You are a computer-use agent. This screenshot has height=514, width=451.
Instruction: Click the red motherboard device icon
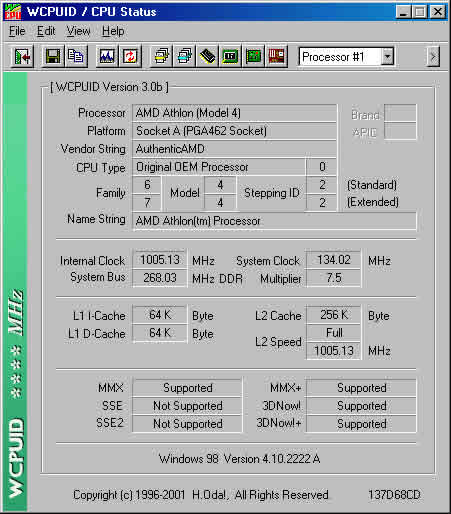(x=276, y=57)
